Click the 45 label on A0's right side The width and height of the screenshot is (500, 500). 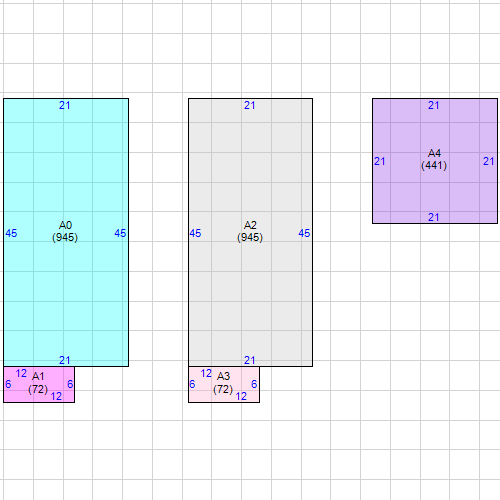tap(120, 233)
